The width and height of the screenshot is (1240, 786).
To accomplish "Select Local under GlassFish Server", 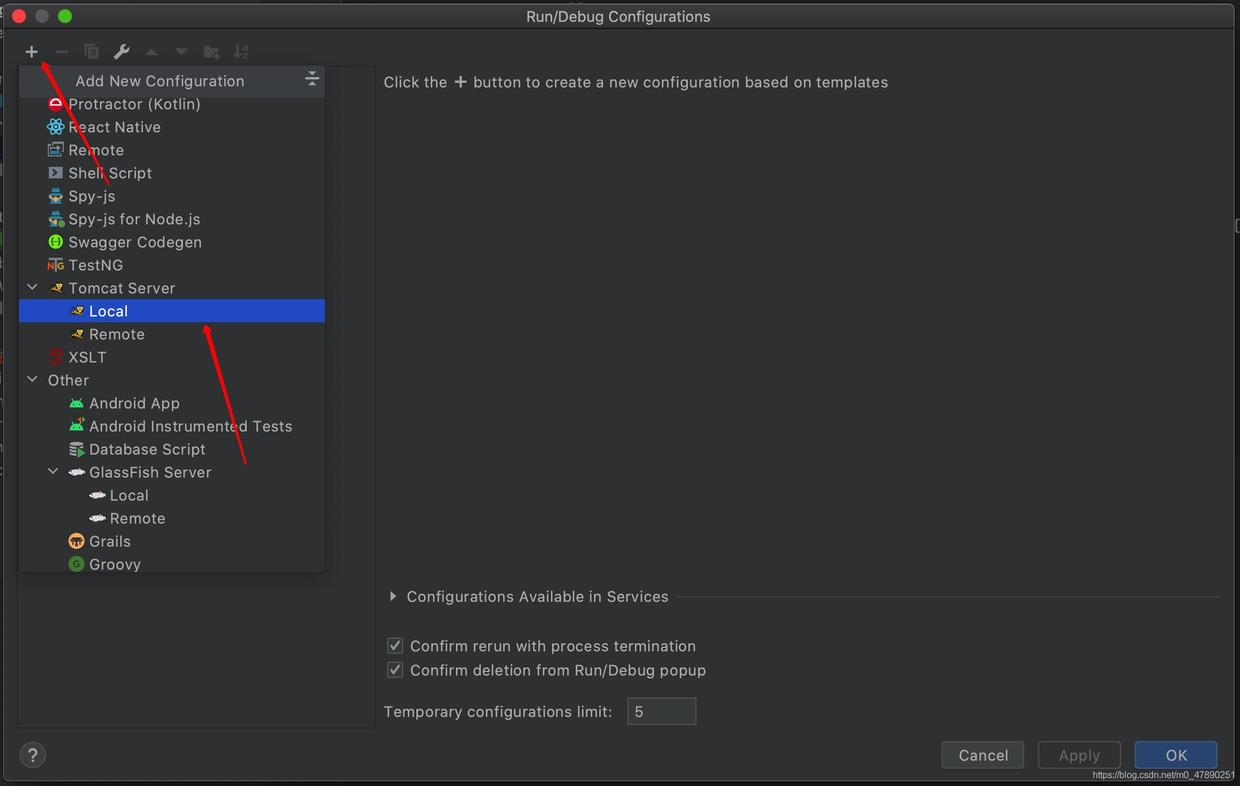I will tap(172, 495).
